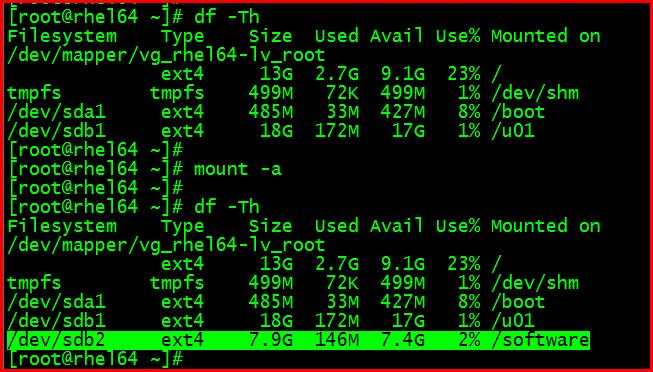Click /dev/sda1 in second df output

[x=56, y=302]
